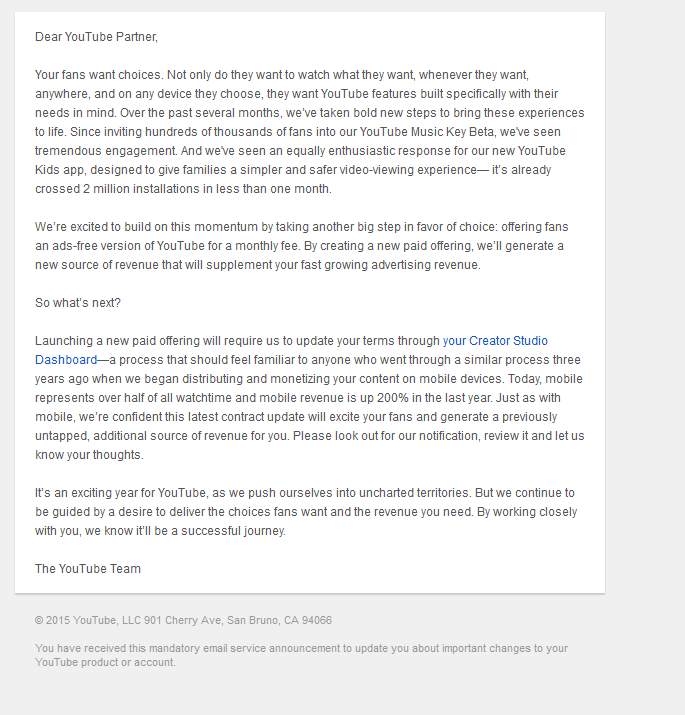Click the mandatory email service announcement notice
Screen dimensions: 685x715
click(301, 655)
